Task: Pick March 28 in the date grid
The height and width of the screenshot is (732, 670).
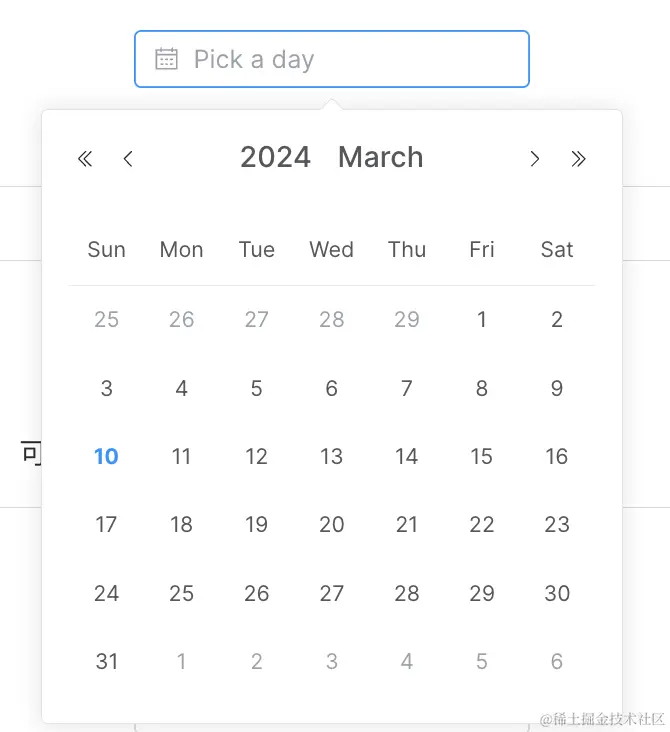Action: (407, 593)
